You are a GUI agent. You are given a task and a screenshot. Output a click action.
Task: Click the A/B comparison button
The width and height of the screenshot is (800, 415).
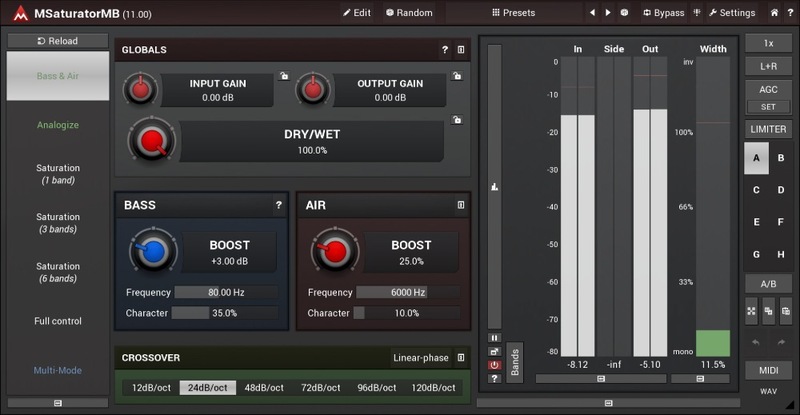[768, 284]
